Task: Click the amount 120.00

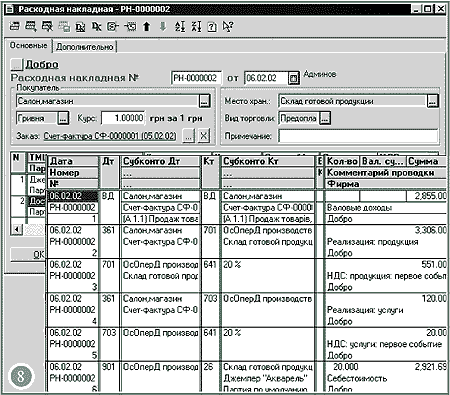Action: (433, 298)
